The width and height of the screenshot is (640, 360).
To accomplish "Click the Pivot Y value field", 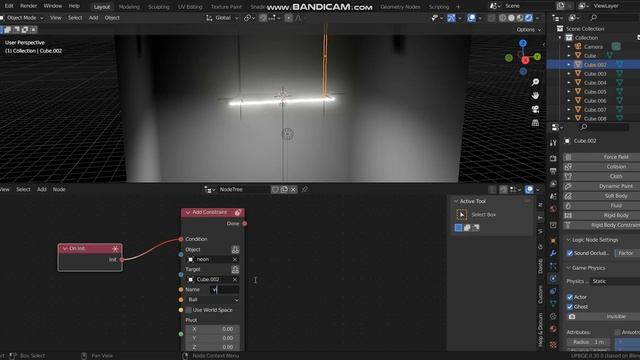I will pos(212,338).
